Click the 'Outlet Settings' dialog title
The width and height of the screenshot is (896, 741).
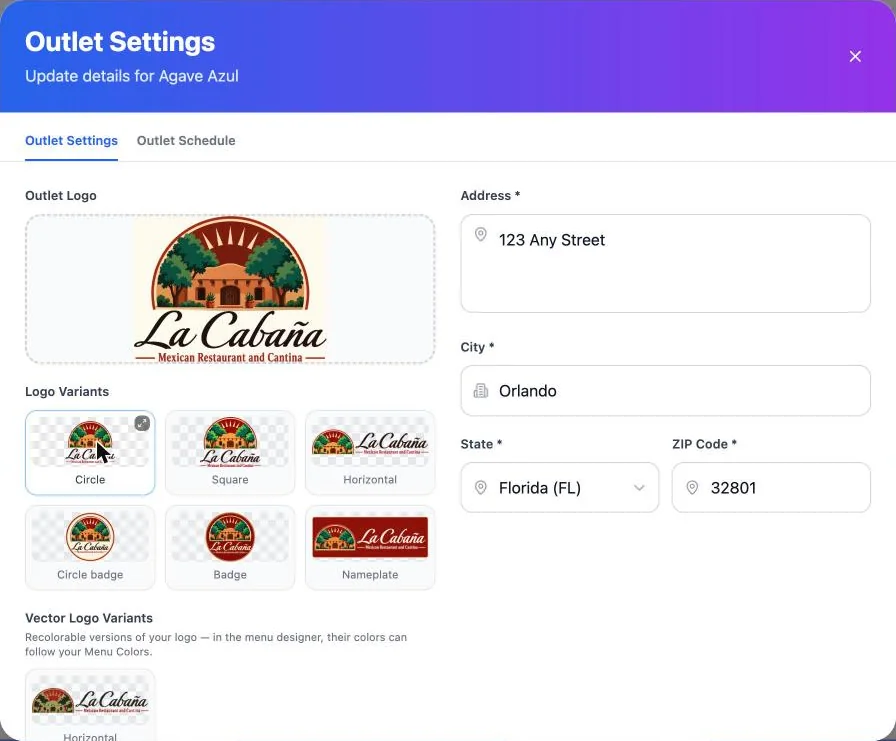(x=120, y=42)
